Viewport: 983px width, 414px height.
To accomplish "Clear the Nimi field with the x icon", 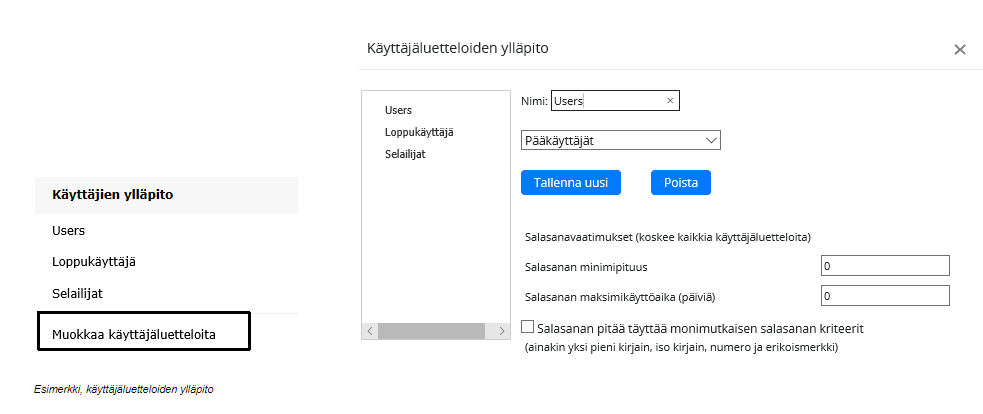I will 670,101.
